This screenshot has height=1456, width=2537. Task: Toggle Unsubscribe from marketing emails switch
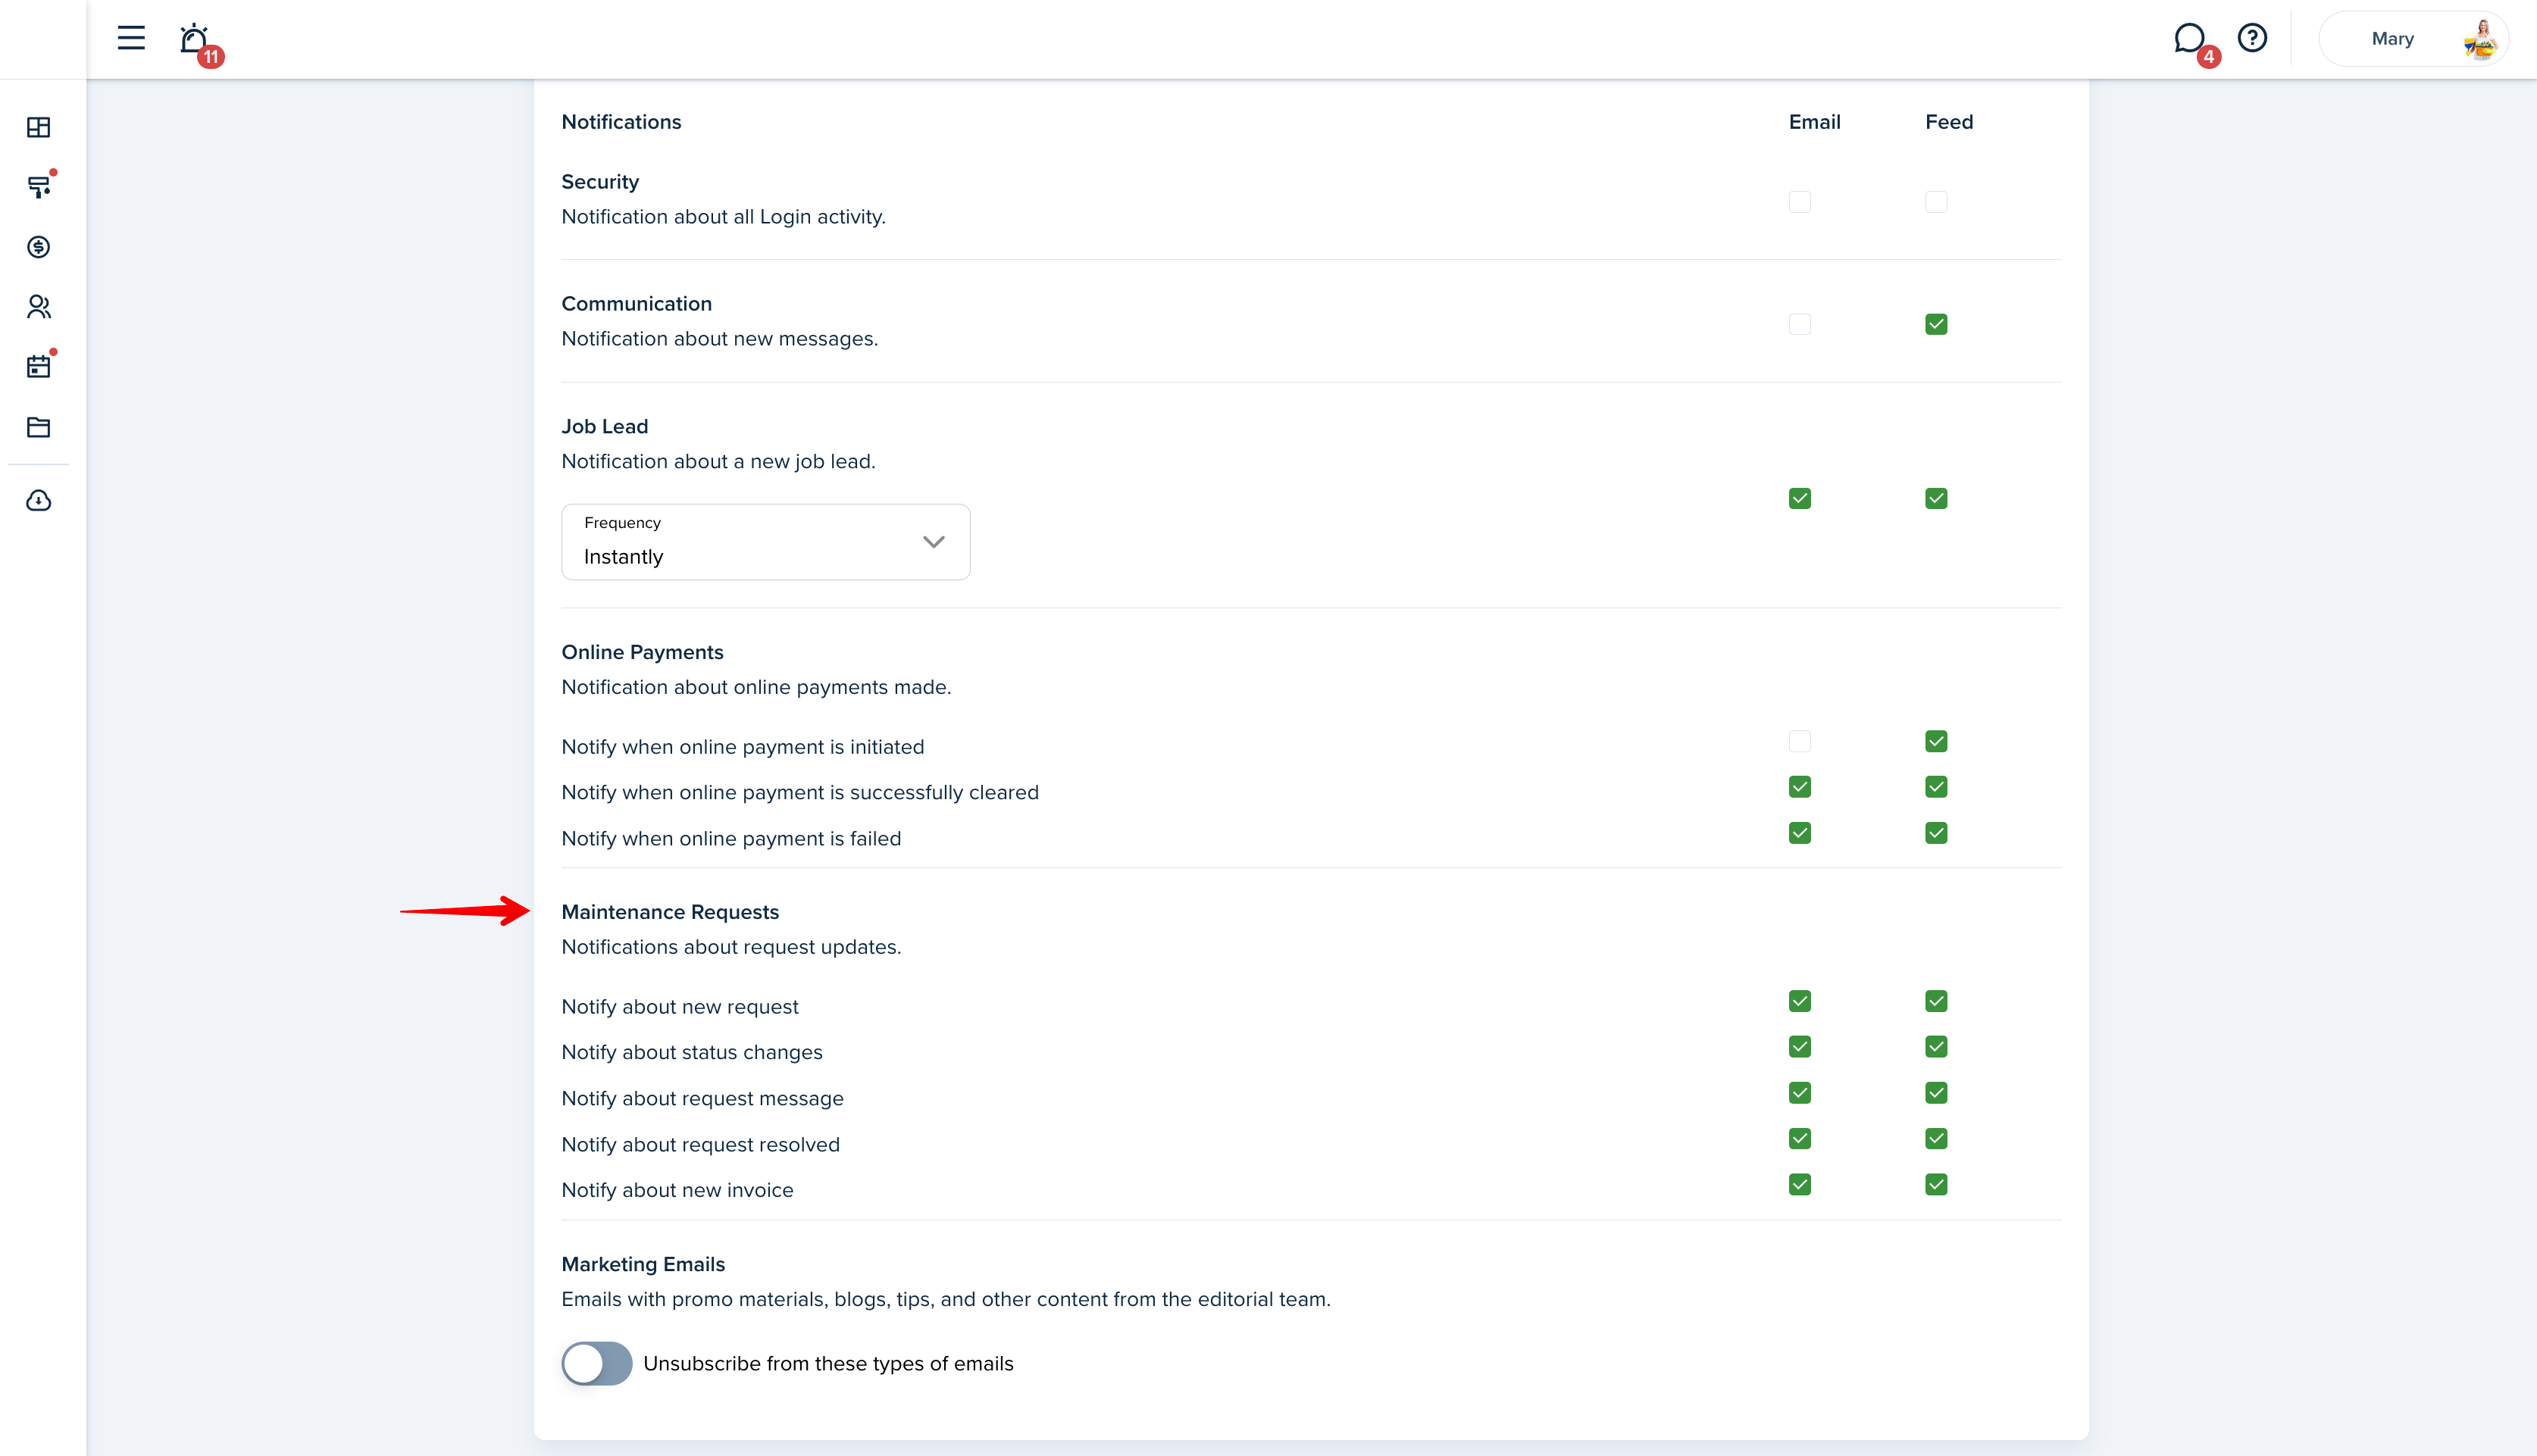597,1363
